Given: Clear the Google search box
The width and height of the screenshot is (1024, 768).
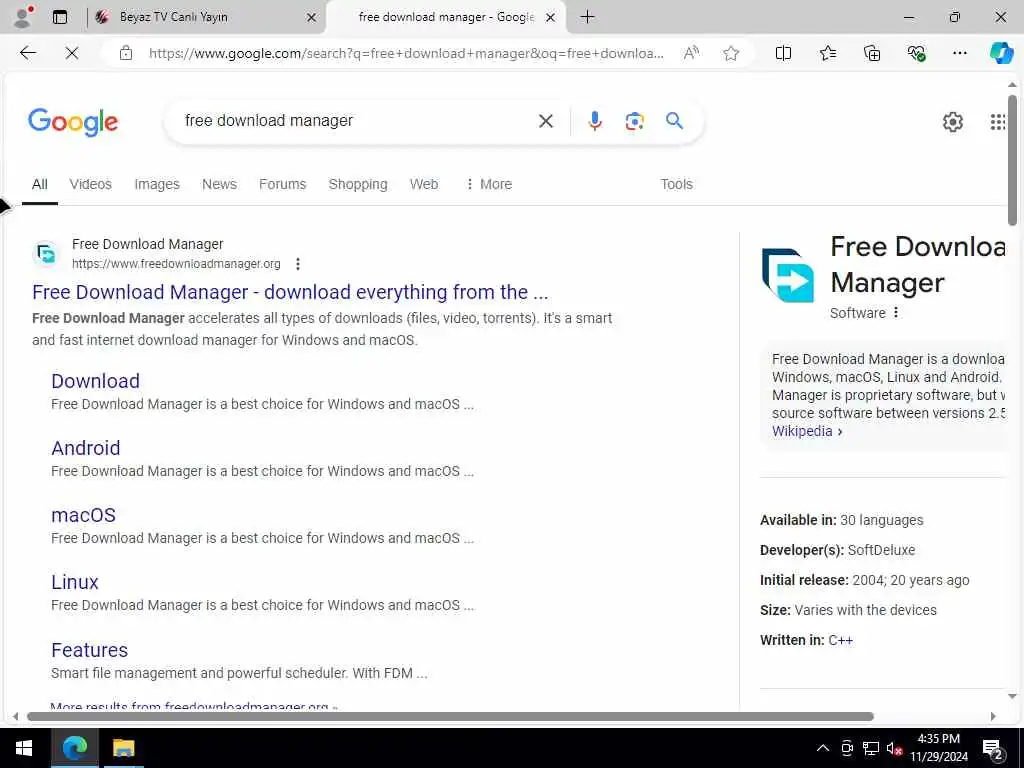Looking at the screenshot, I should [x=545, y=121].
